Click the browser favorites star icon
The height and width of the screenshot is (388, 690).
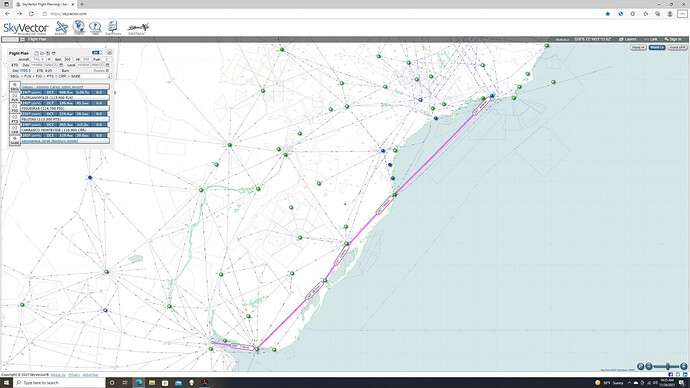(x=608, y=14)
